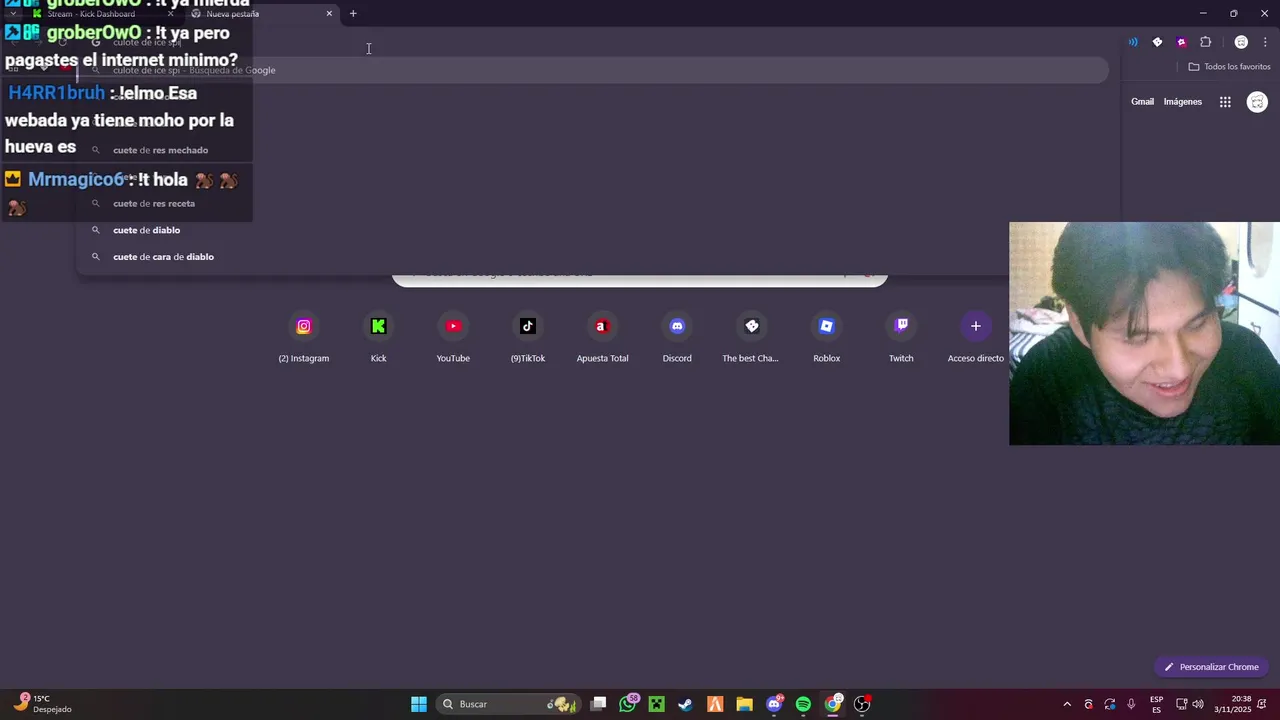Expand the hidden system tray icons chevron

click(x=1067, y=704)
